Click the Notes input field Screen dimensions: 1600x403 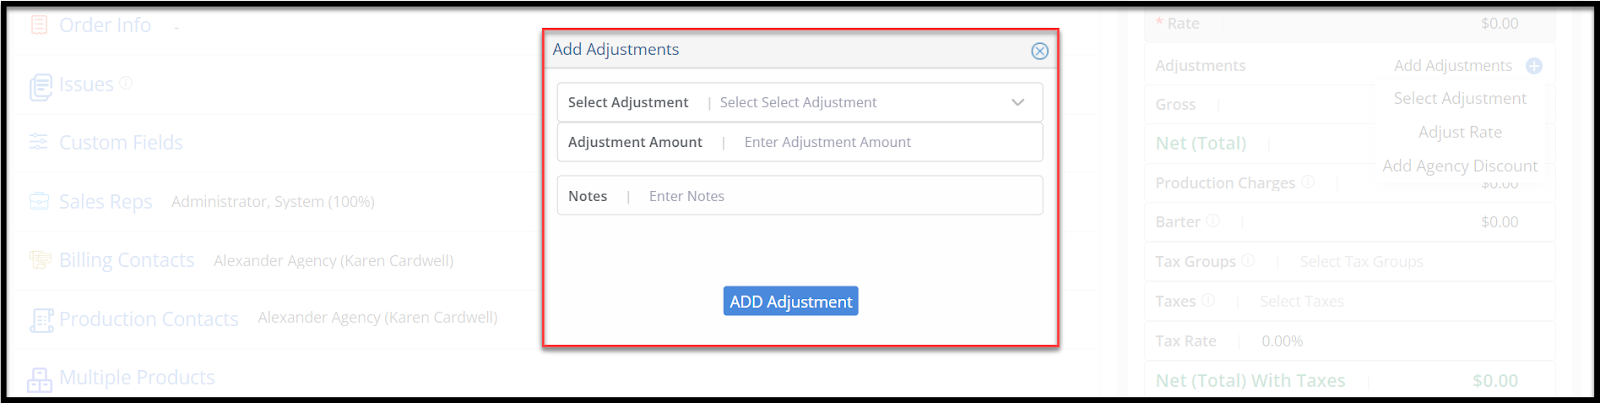799,196
